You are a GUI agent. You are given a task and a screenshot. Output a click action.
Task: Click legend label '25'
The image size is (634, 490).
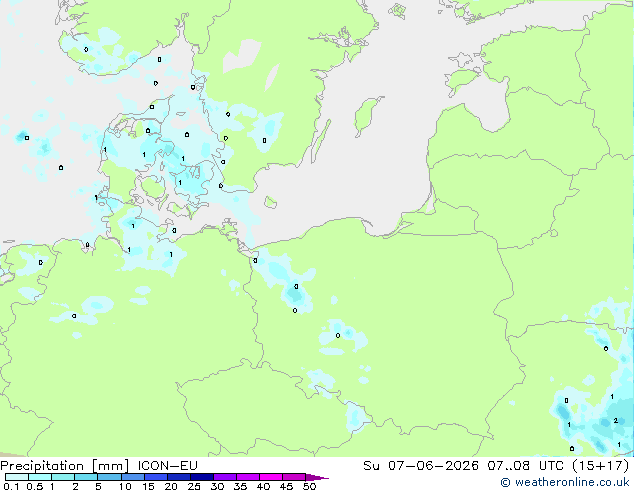tap(194, 486)
